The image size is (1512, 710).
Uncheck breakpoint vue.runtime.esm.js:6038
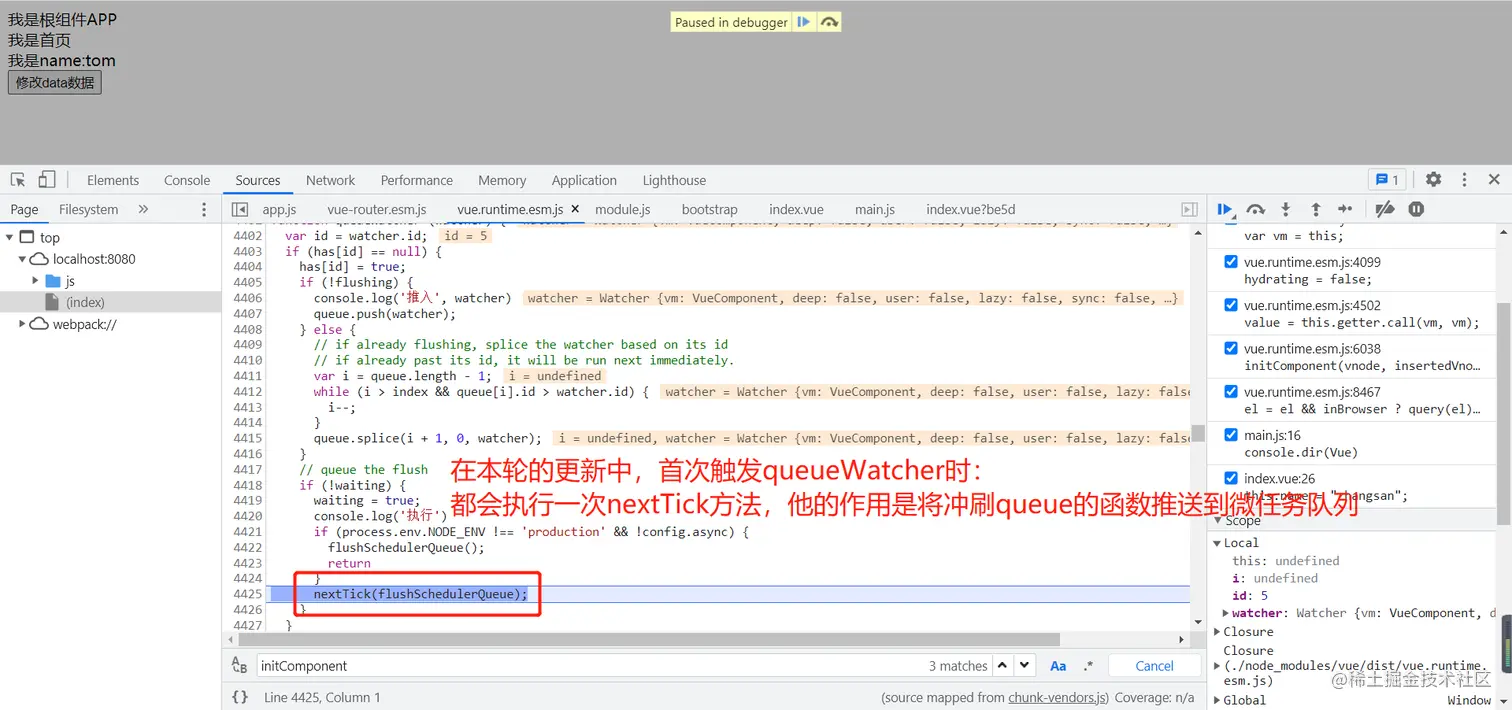tap(1231, 348)
